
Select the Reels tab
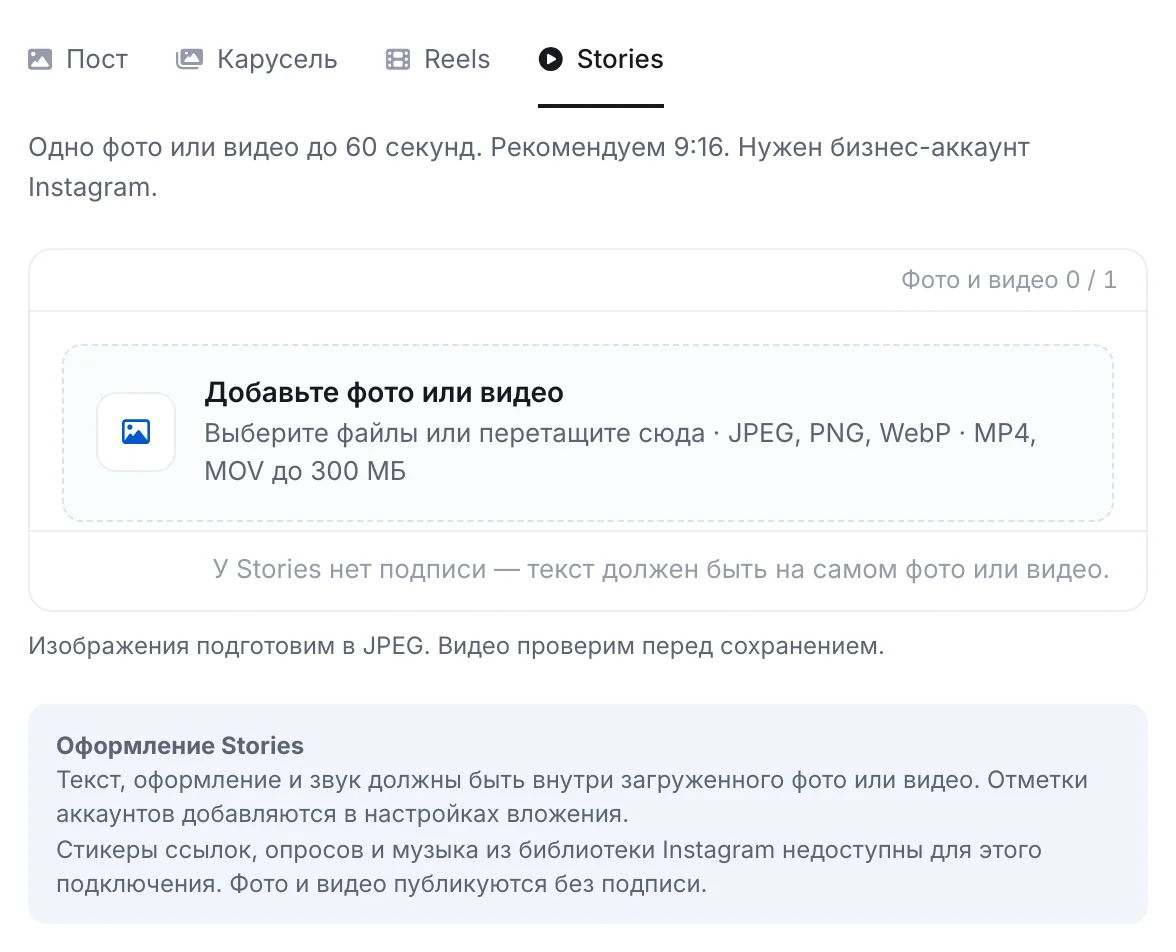pyautogui.click(x=438, y=59)
